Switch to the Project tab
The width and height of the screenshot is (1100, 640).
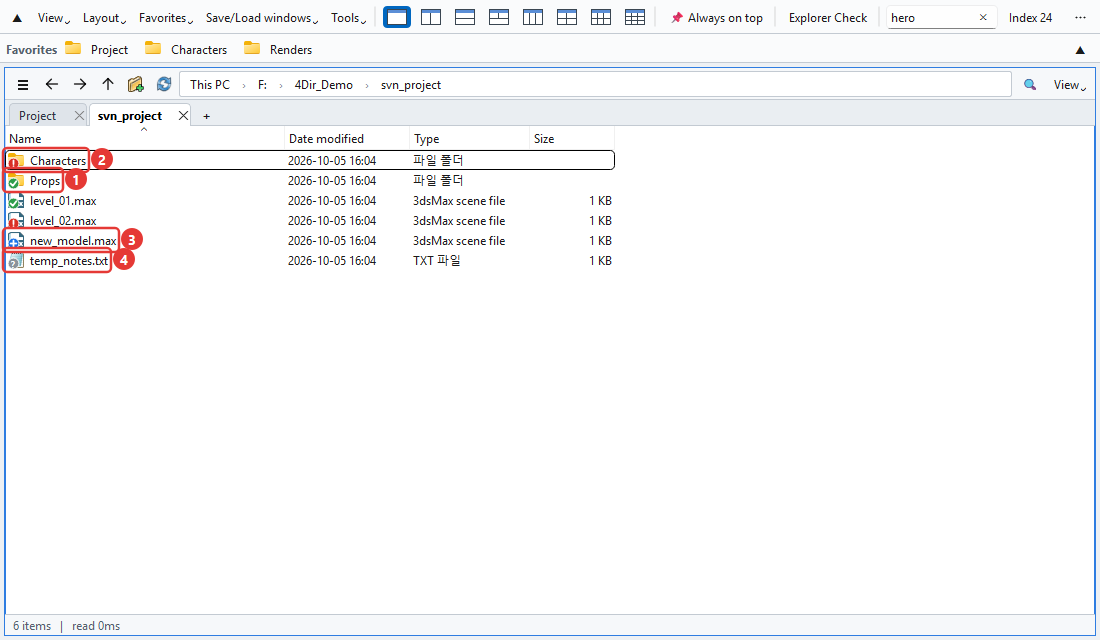tap(38, 116)
